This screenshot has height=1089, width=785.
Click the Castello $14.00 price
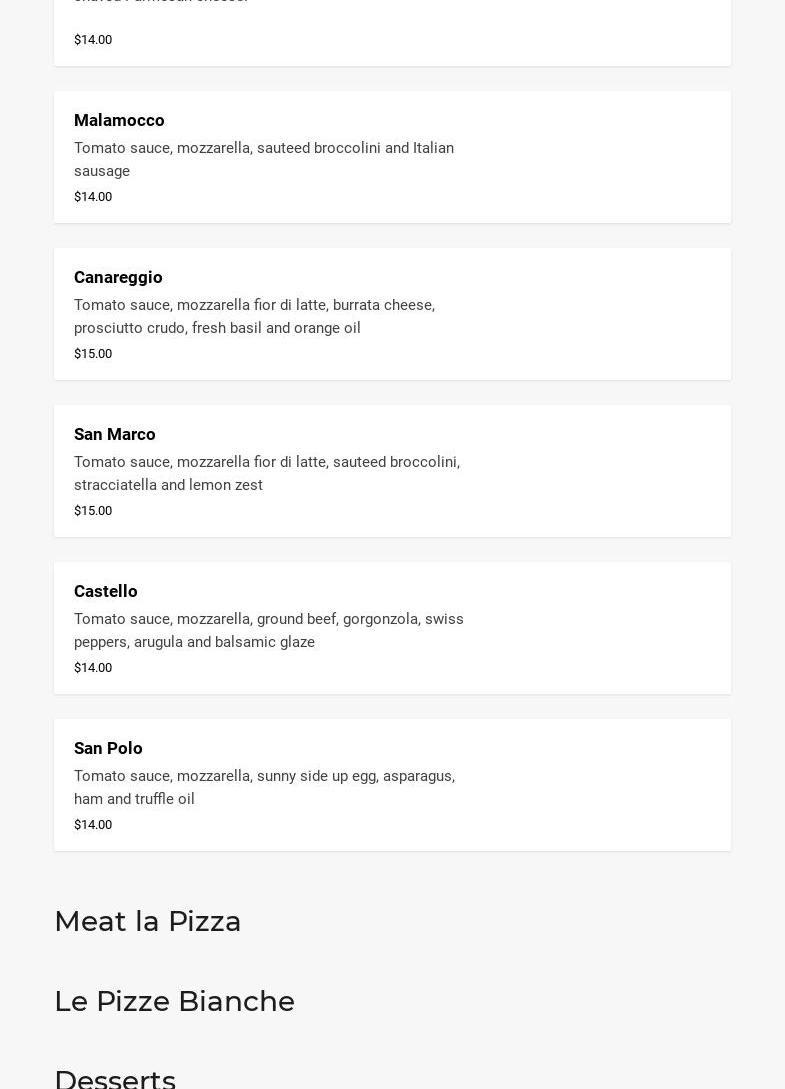point(93,668)
